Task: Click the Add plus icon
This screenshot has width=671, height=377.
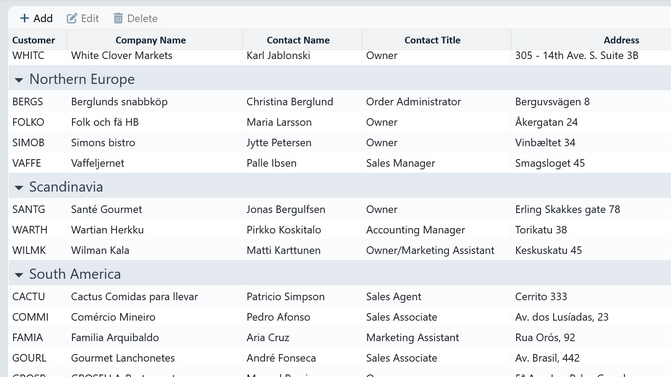Action: point(24,18)
